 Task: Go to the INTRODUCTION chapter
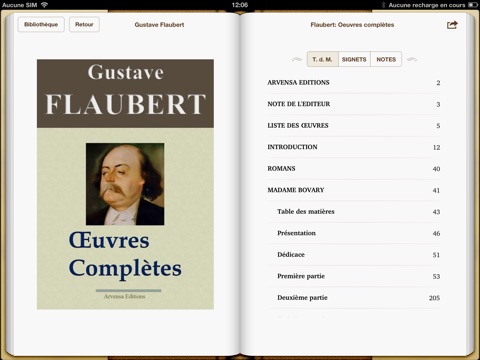coord(354,147)
